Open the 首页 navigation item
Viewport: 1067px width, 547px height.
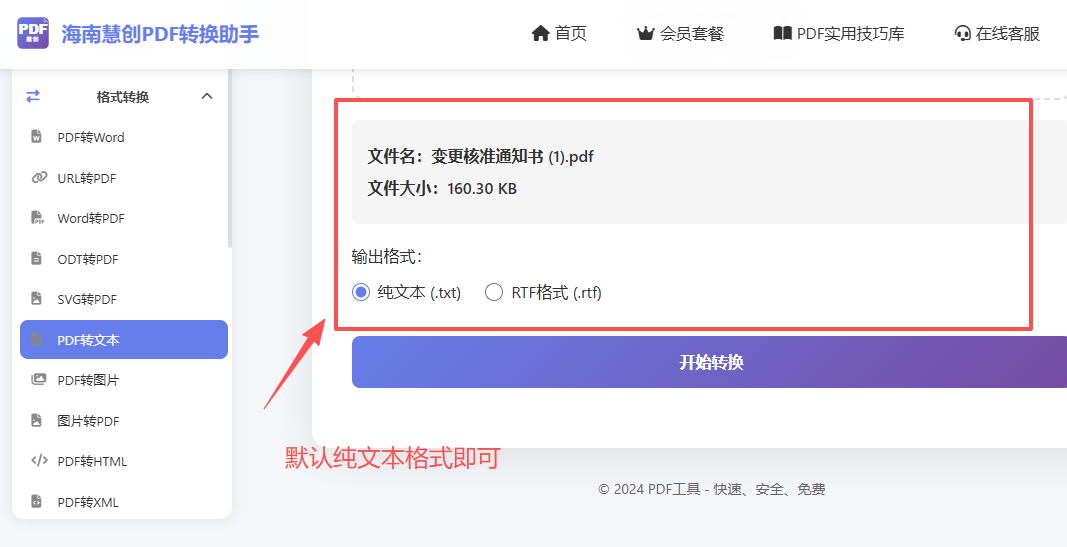point(559,33)
